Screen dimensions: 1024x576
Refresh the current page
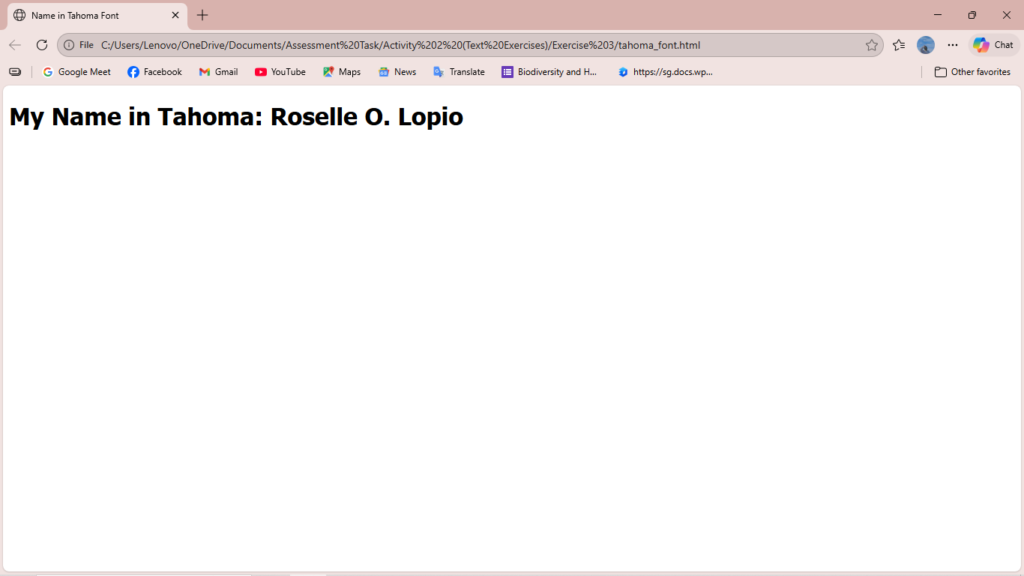click(42, 45)
